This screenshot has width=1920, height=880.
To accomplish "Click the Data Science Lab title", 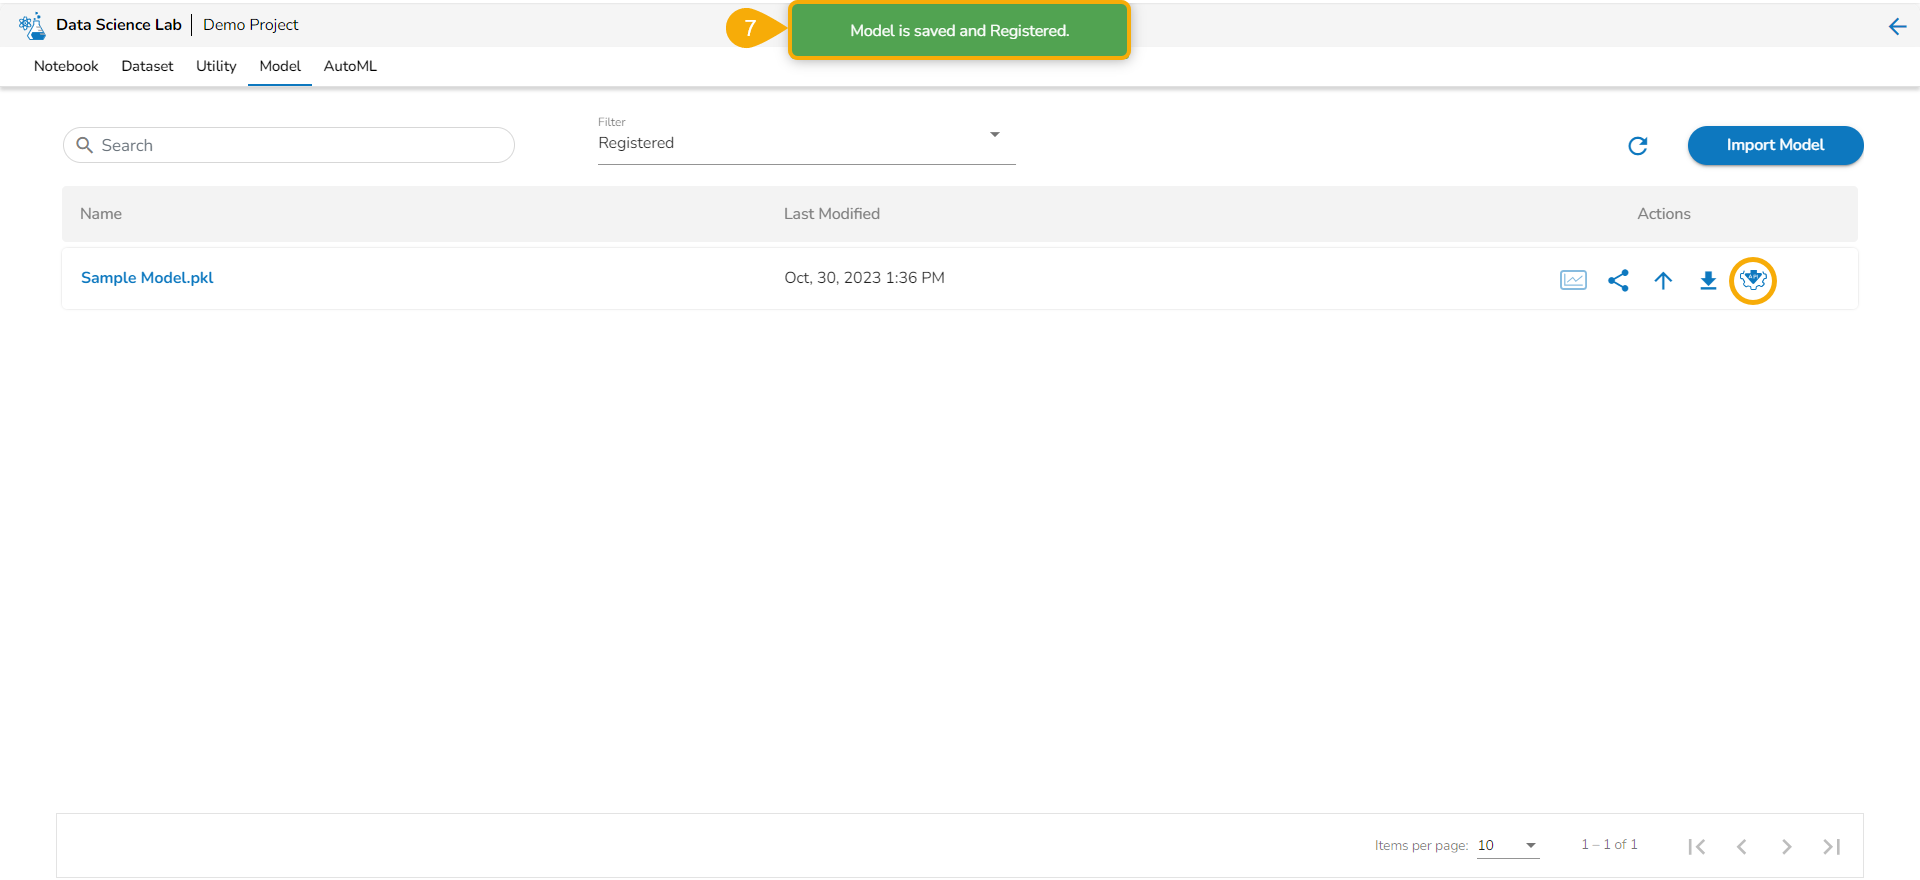I will pos(119,25).
